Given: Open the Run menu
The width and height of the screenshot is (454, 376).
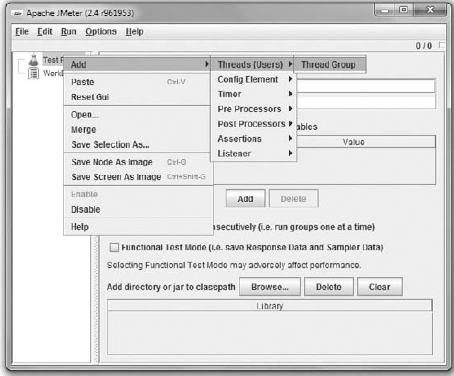Looking at the screenshot, I should click(x=69, y=32).
